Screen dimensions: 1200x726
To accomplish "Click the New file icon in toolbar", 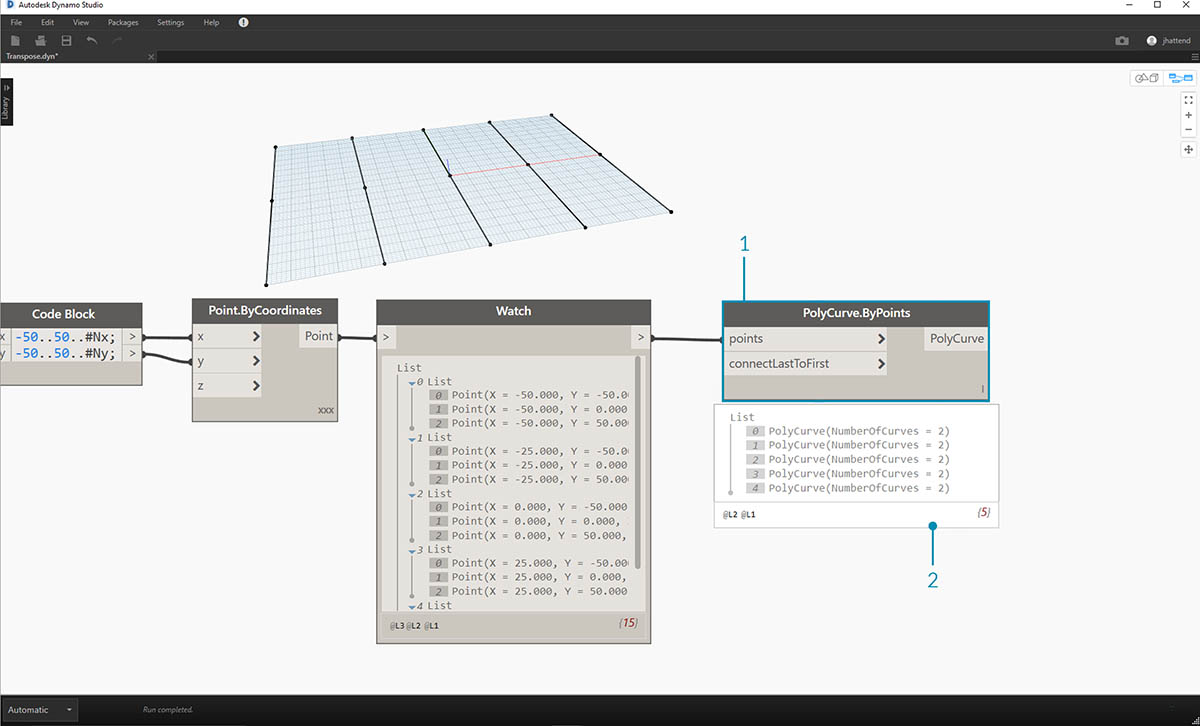I will (x=15, y=40).
